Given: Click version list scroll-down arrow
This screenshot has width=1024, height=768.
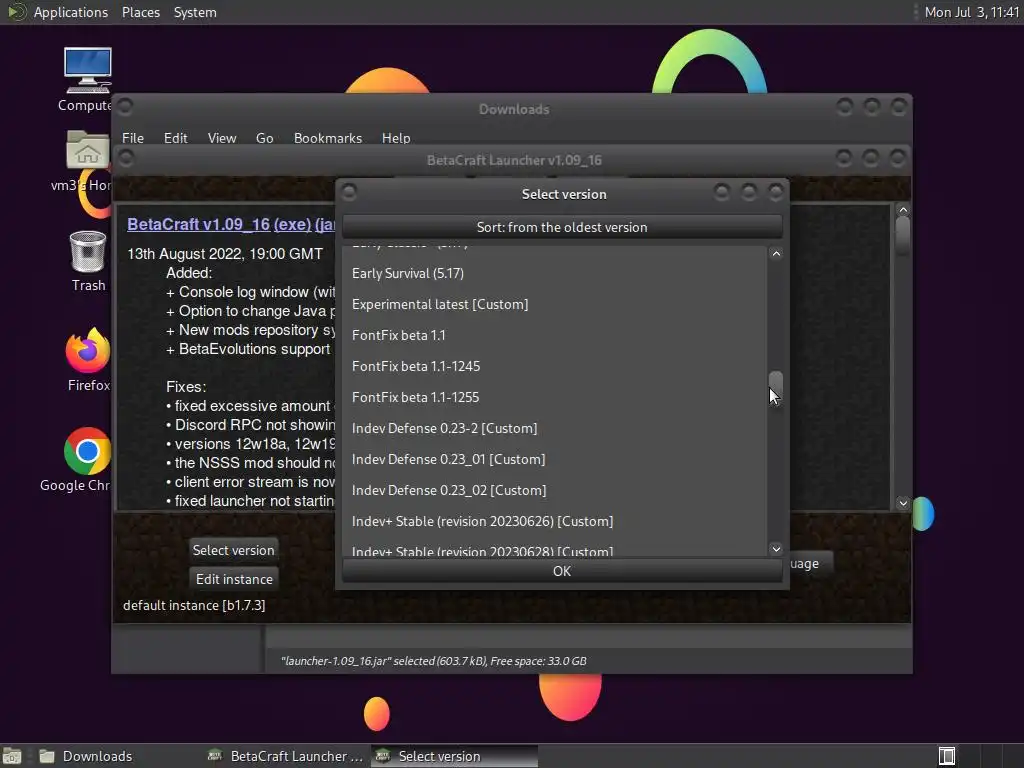Looking at the screenshot, I should tap(776, 549).
